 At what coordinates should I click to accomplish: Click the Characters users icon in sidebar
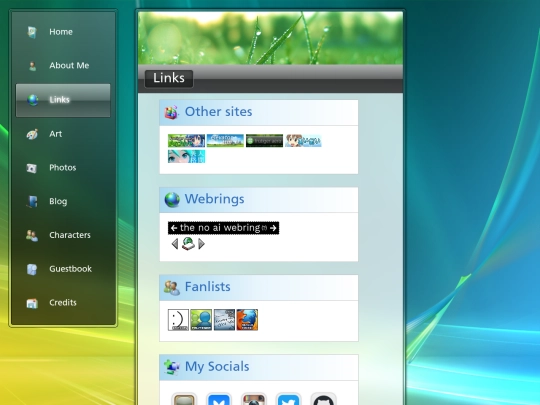(32, 235)
